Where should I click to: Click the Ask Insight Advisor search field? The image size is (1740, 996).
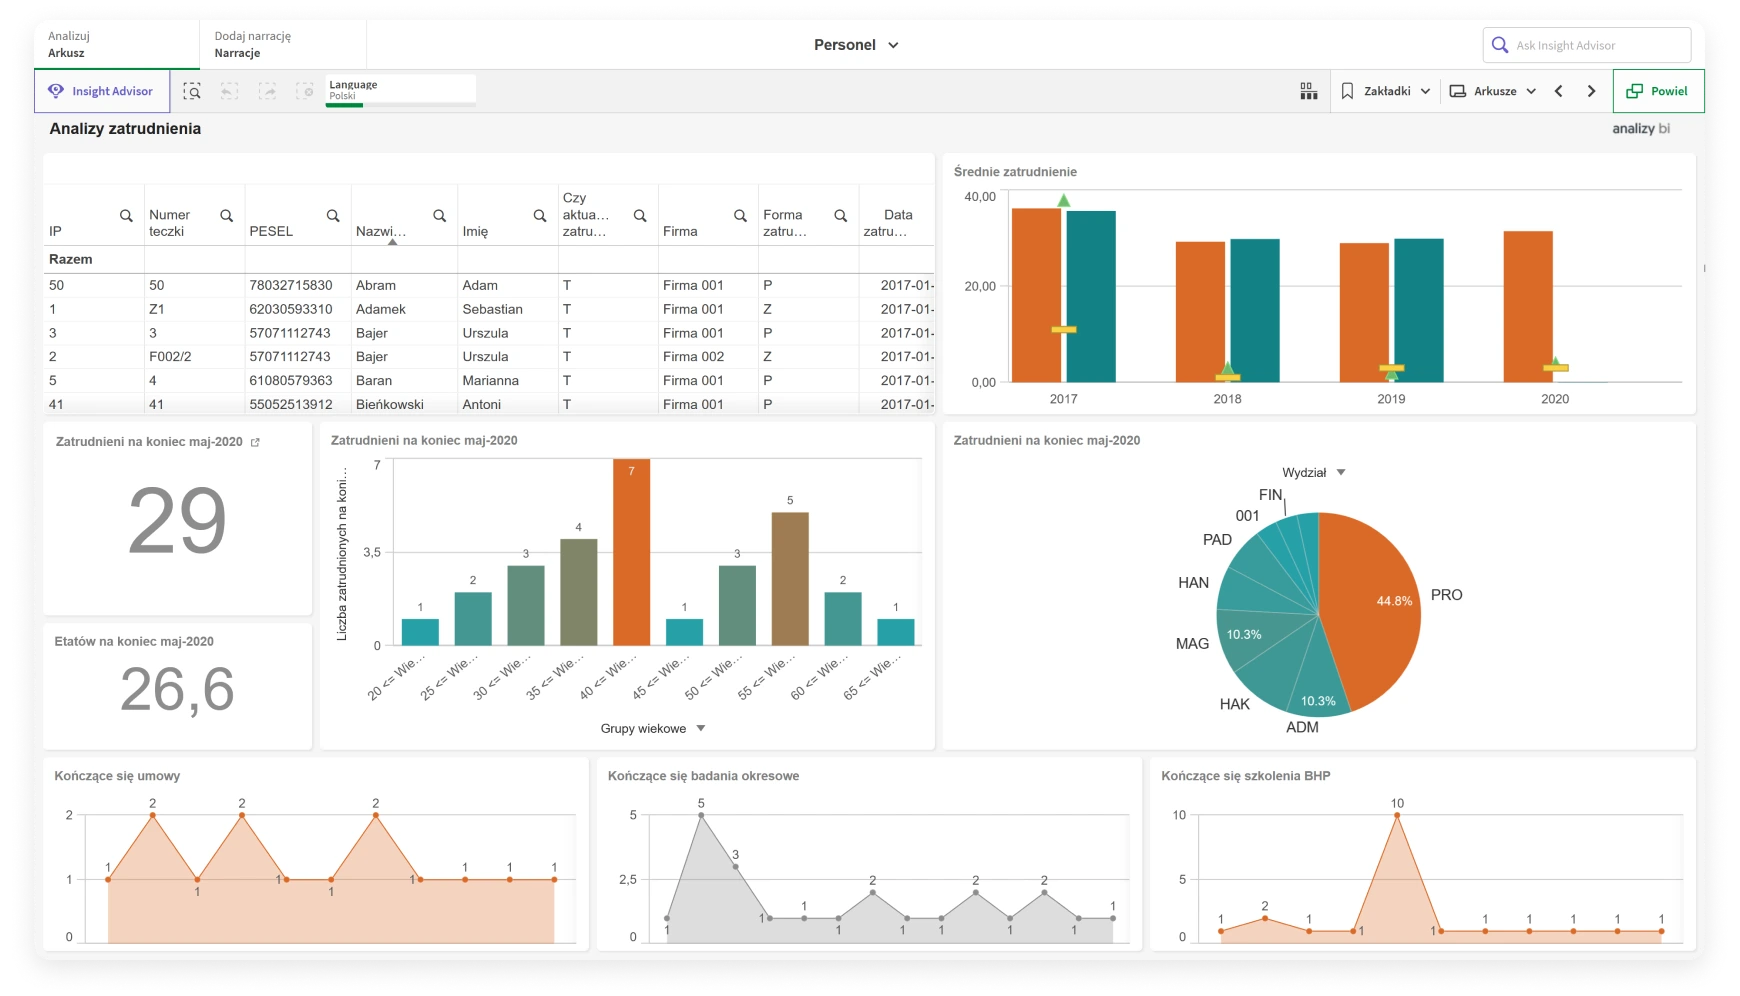click(1596, 45)
